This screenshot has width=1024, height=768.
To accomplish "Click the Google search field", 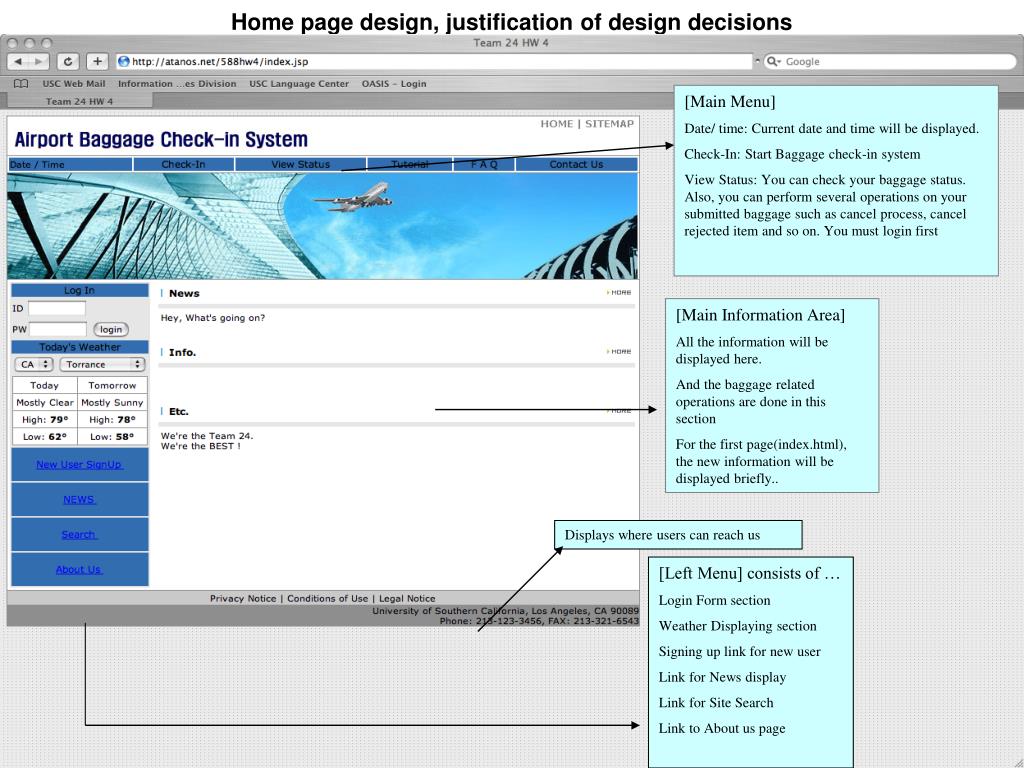I will 890,61.
